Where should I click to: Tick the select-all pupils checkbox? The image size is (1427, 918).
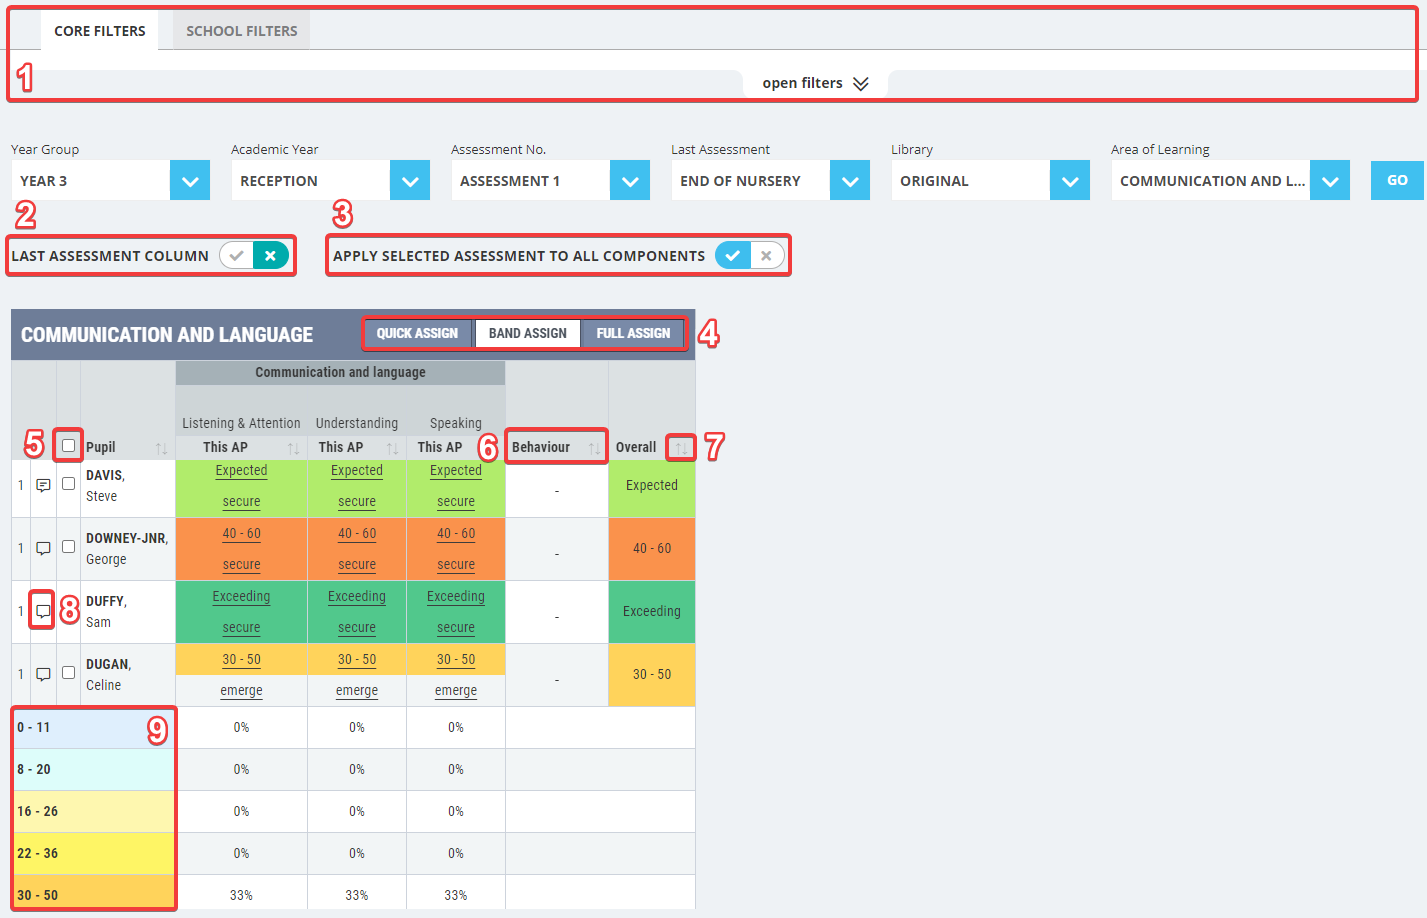(68, 446)
